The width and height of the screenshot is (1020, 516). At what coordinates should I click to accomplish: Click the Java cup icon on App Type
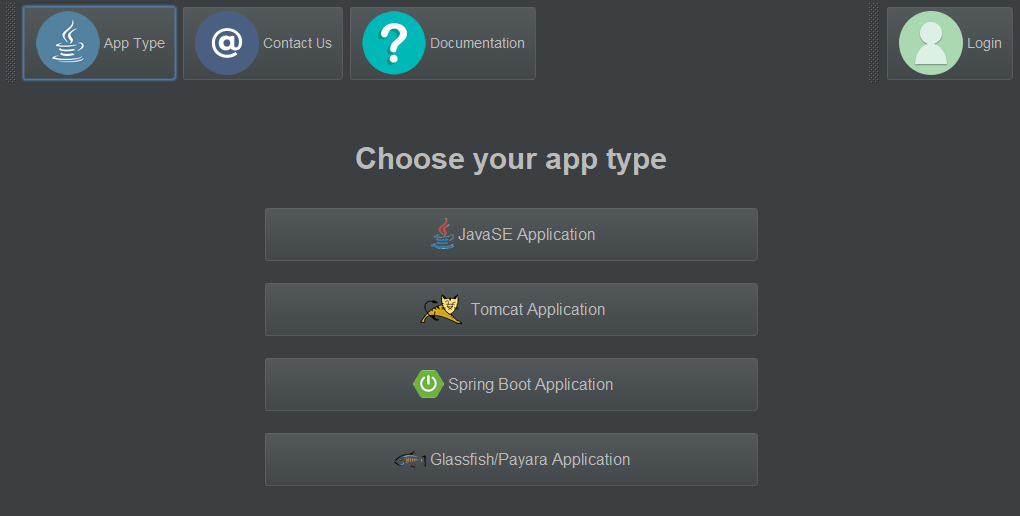pyautogui.click(x=68, y=43)
